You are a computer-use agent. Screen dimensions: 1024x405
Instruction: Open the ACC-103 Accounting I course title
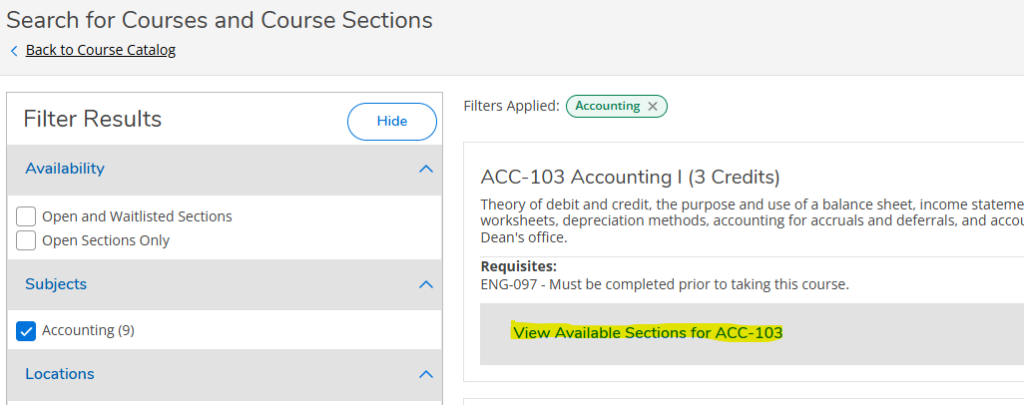click(629, 177)
